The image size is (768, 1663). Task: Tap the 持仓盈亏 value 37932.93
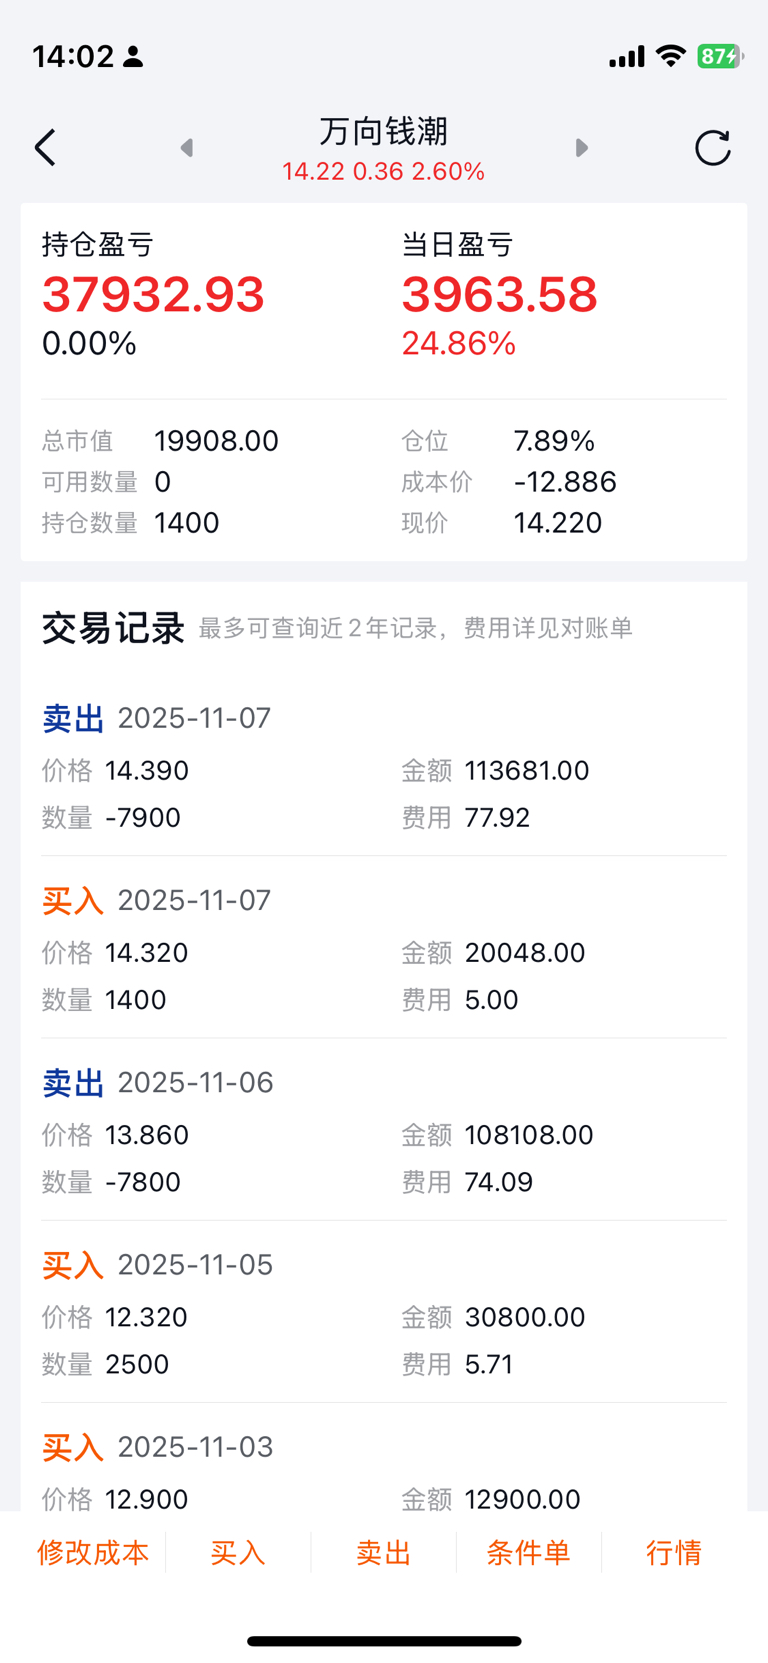[153, 295]
